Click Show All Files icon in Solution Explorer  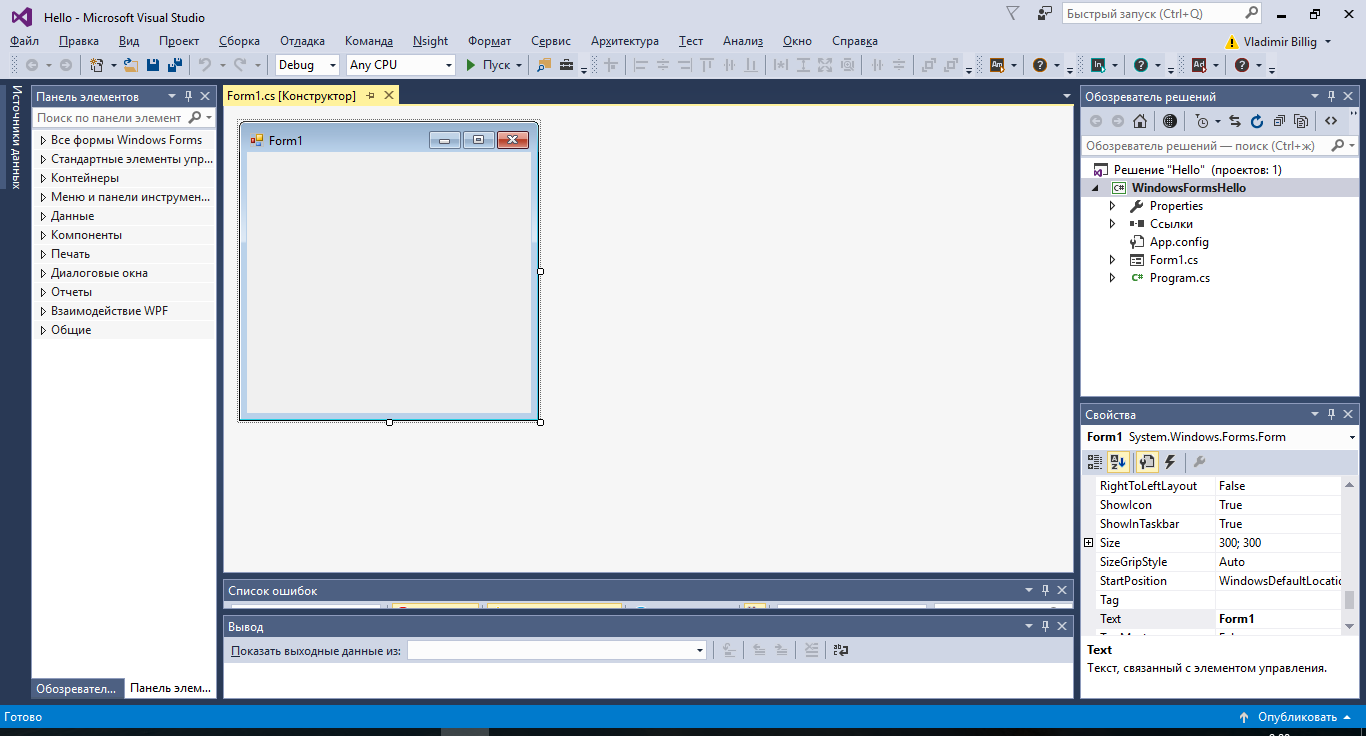[1300, 121]
